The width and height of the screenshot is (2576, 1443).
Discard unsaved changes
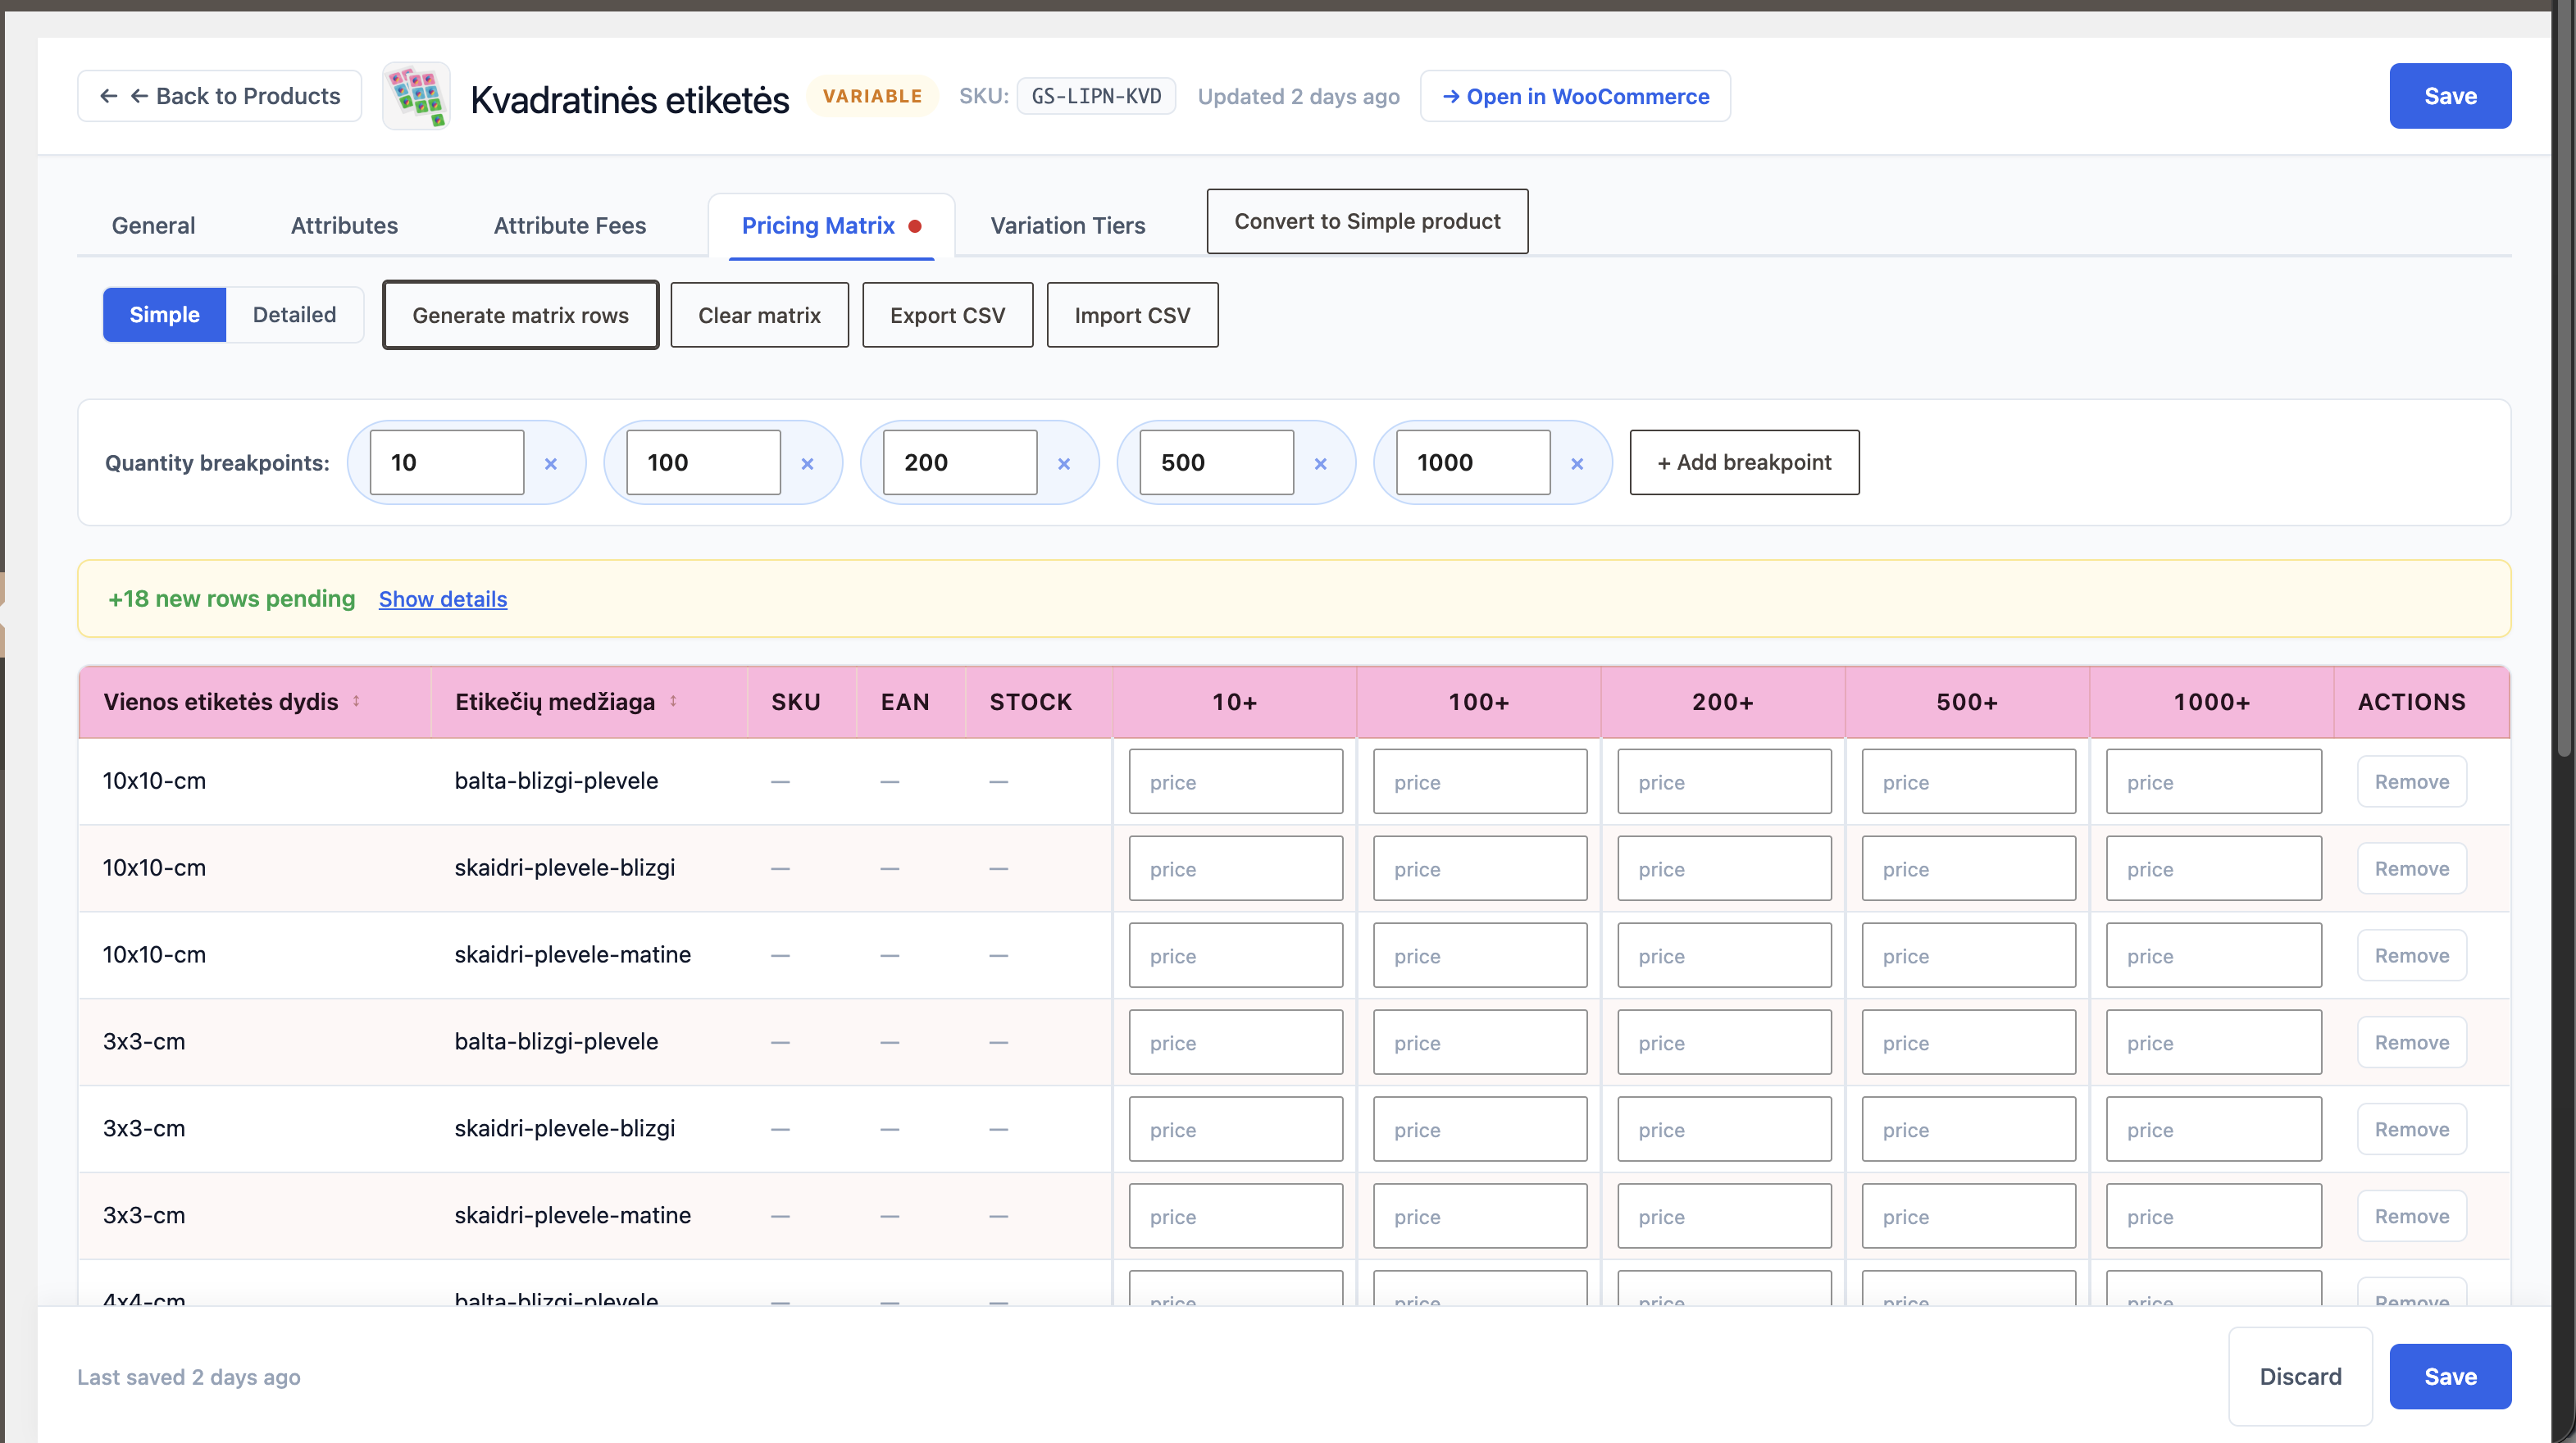click(2300, 1376)
